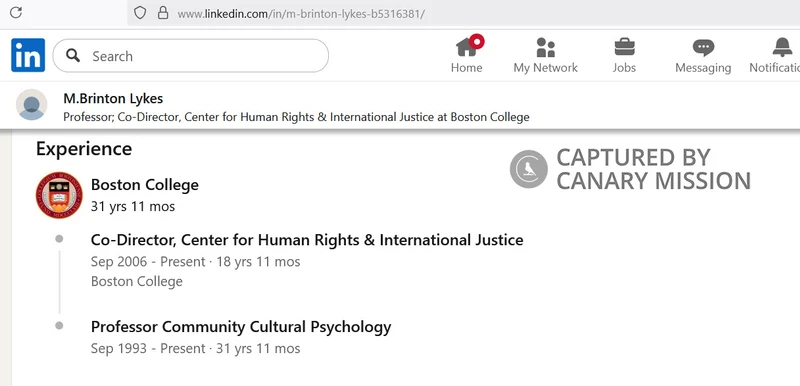Reload the page with the browser refresh icon

click(x=16, y=13)
